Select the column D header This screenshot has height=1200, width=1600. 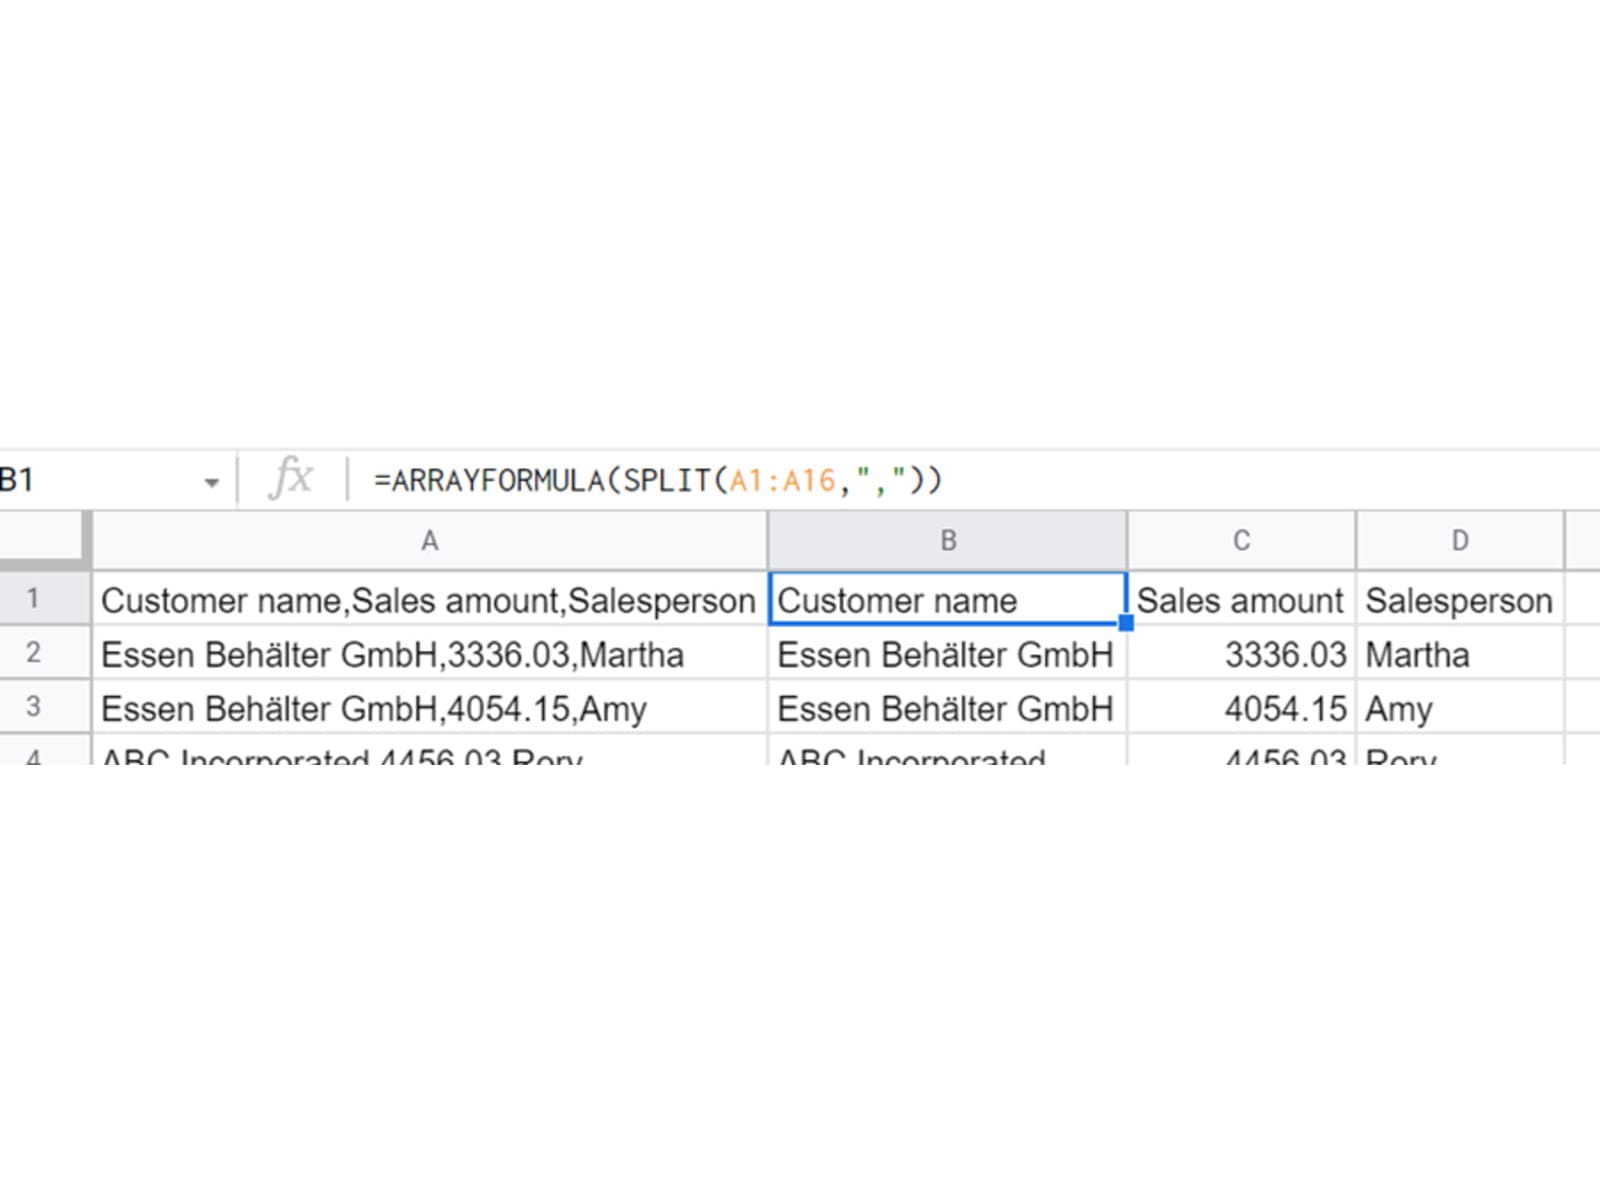pos(1459,541)
